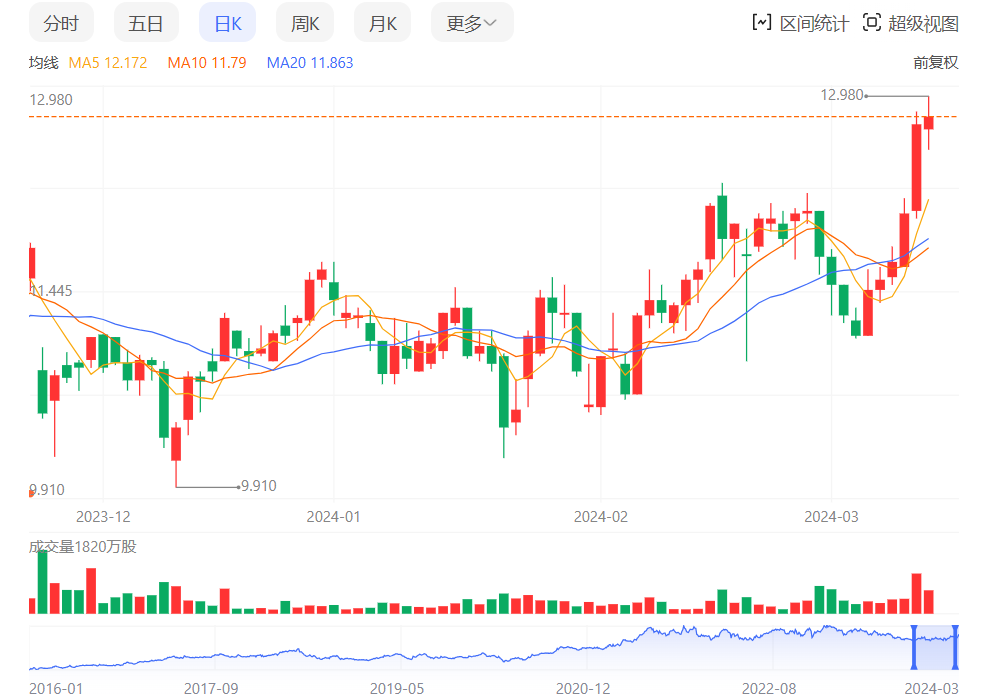Open the 月K chart tab

382,23
